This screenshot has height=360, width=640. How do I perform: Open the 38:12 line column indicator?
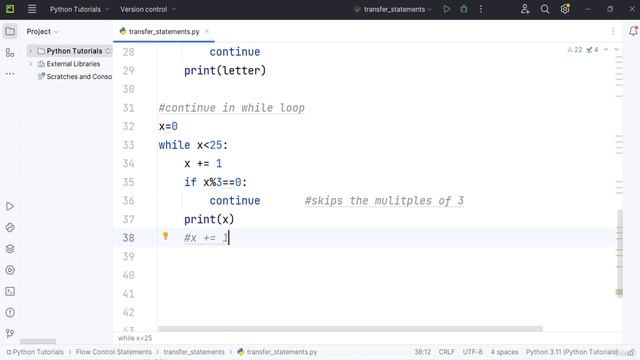(x=422, y=352)
